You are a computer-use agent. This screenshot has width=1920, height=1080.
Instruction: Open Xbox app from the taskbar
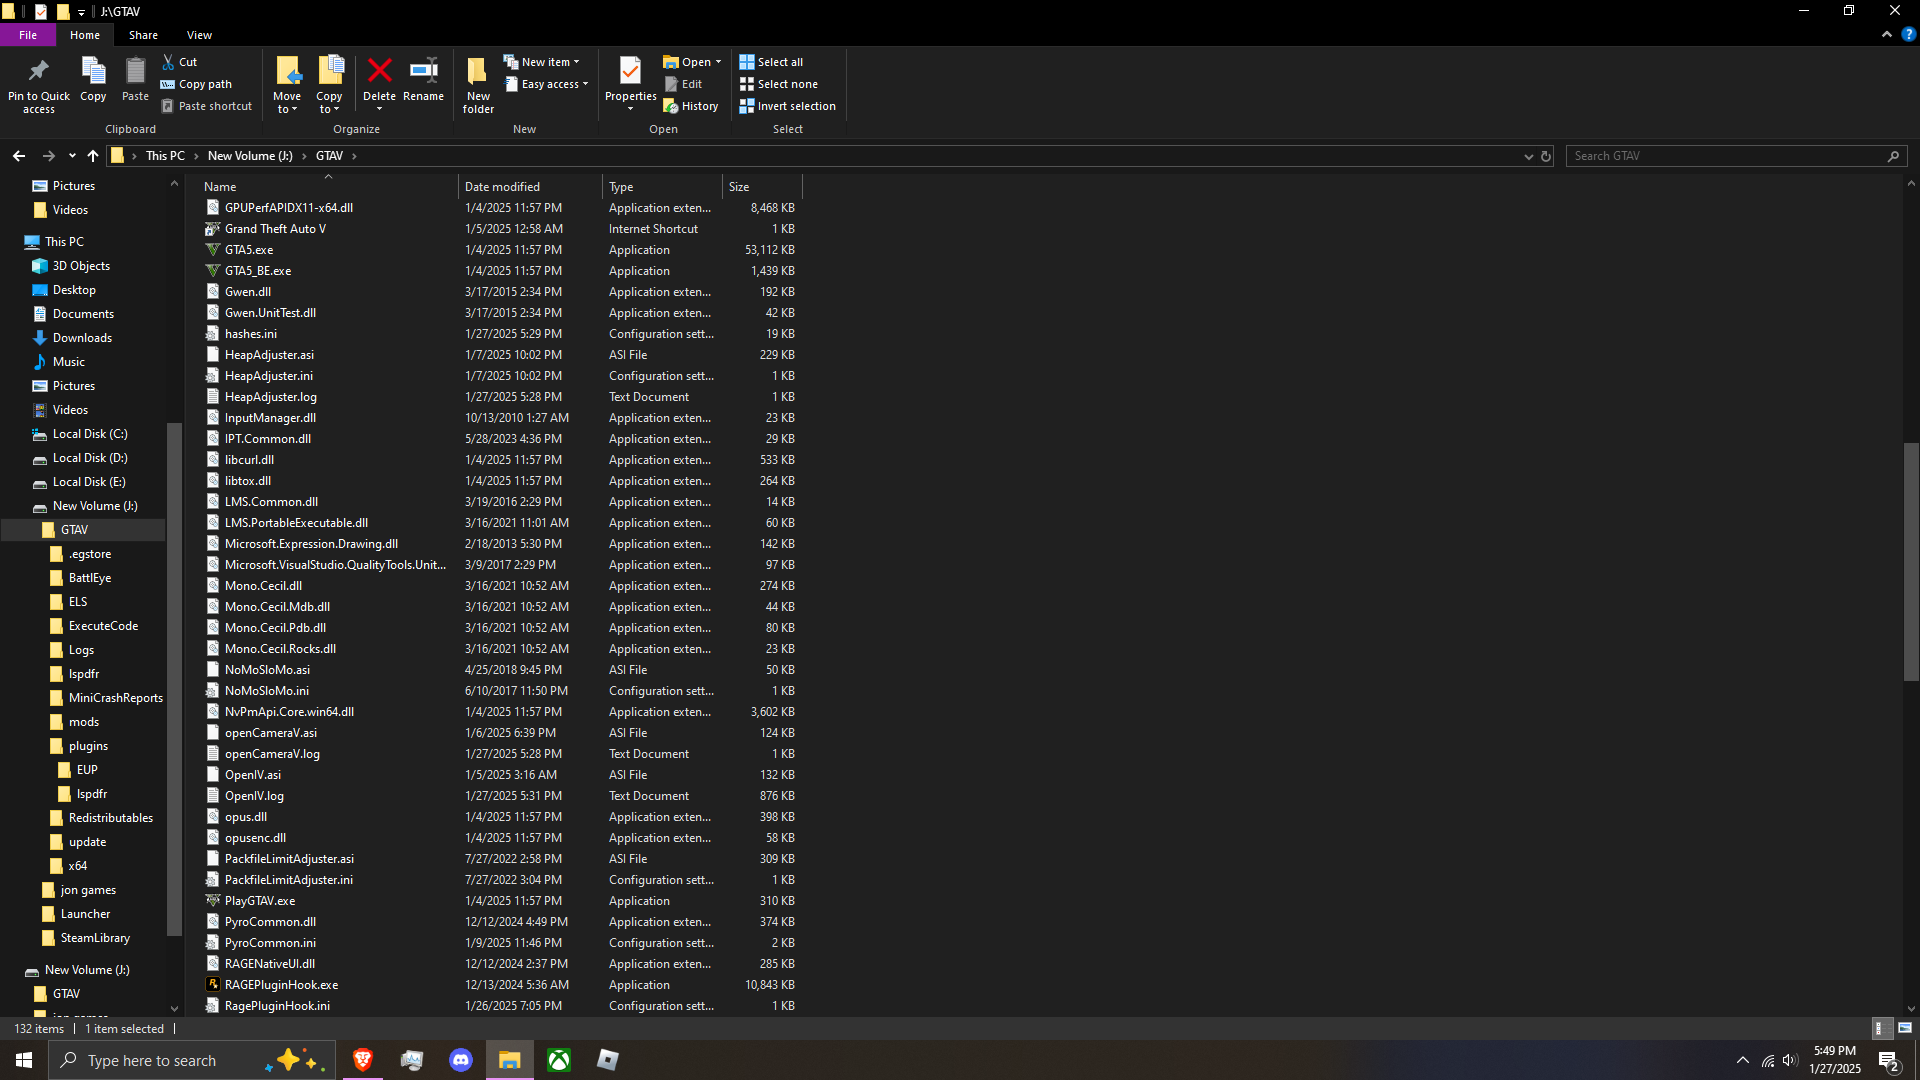point(559,1060)
